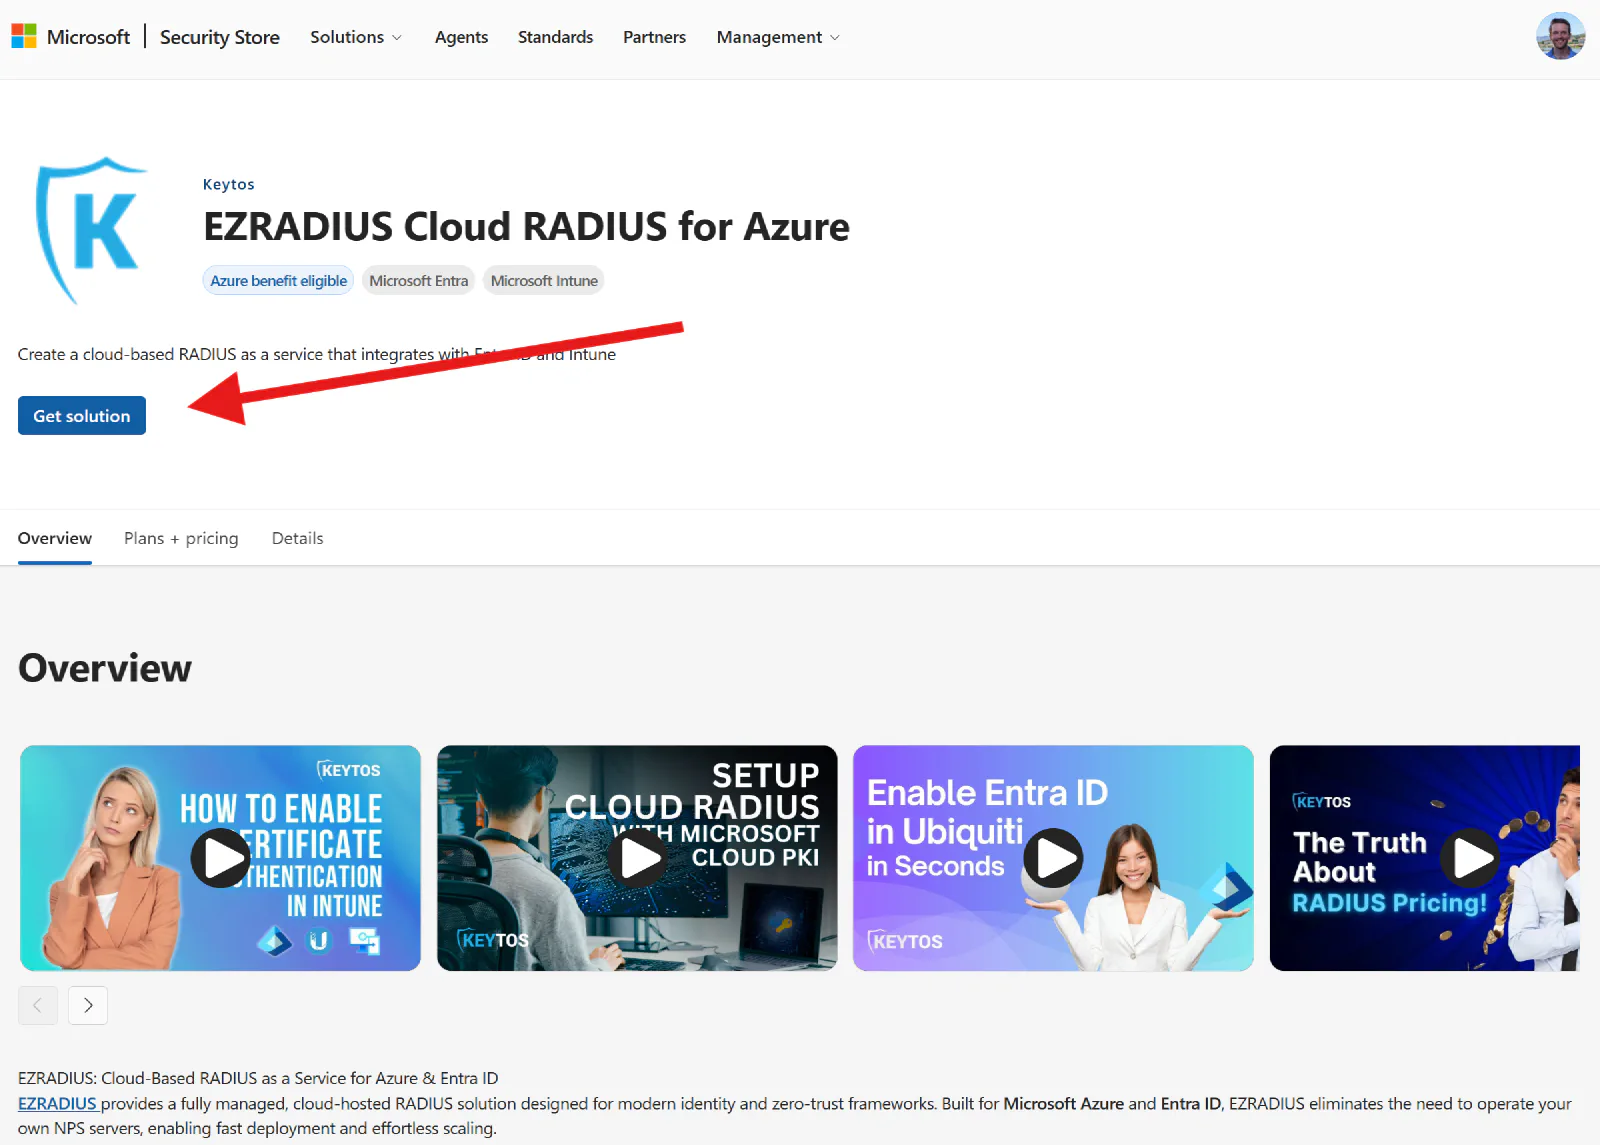Select the Microsoft Entra tag

418,281
